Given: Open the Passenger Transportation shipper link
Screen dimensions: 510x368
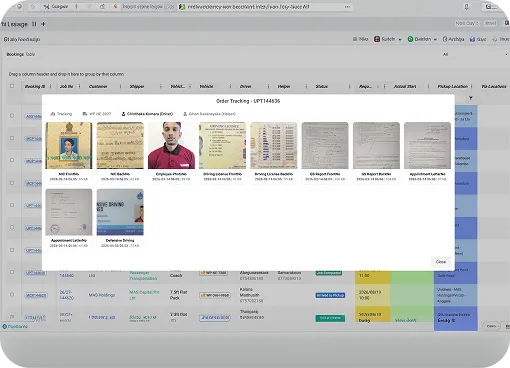Looking at the screenshot, I should click(143, 275).
